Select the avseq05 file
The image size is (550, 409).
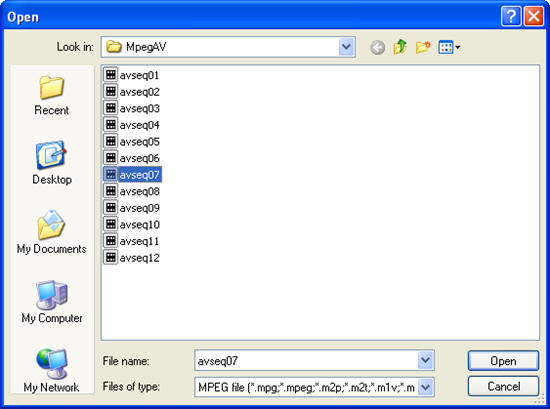[x=132, y=141]
